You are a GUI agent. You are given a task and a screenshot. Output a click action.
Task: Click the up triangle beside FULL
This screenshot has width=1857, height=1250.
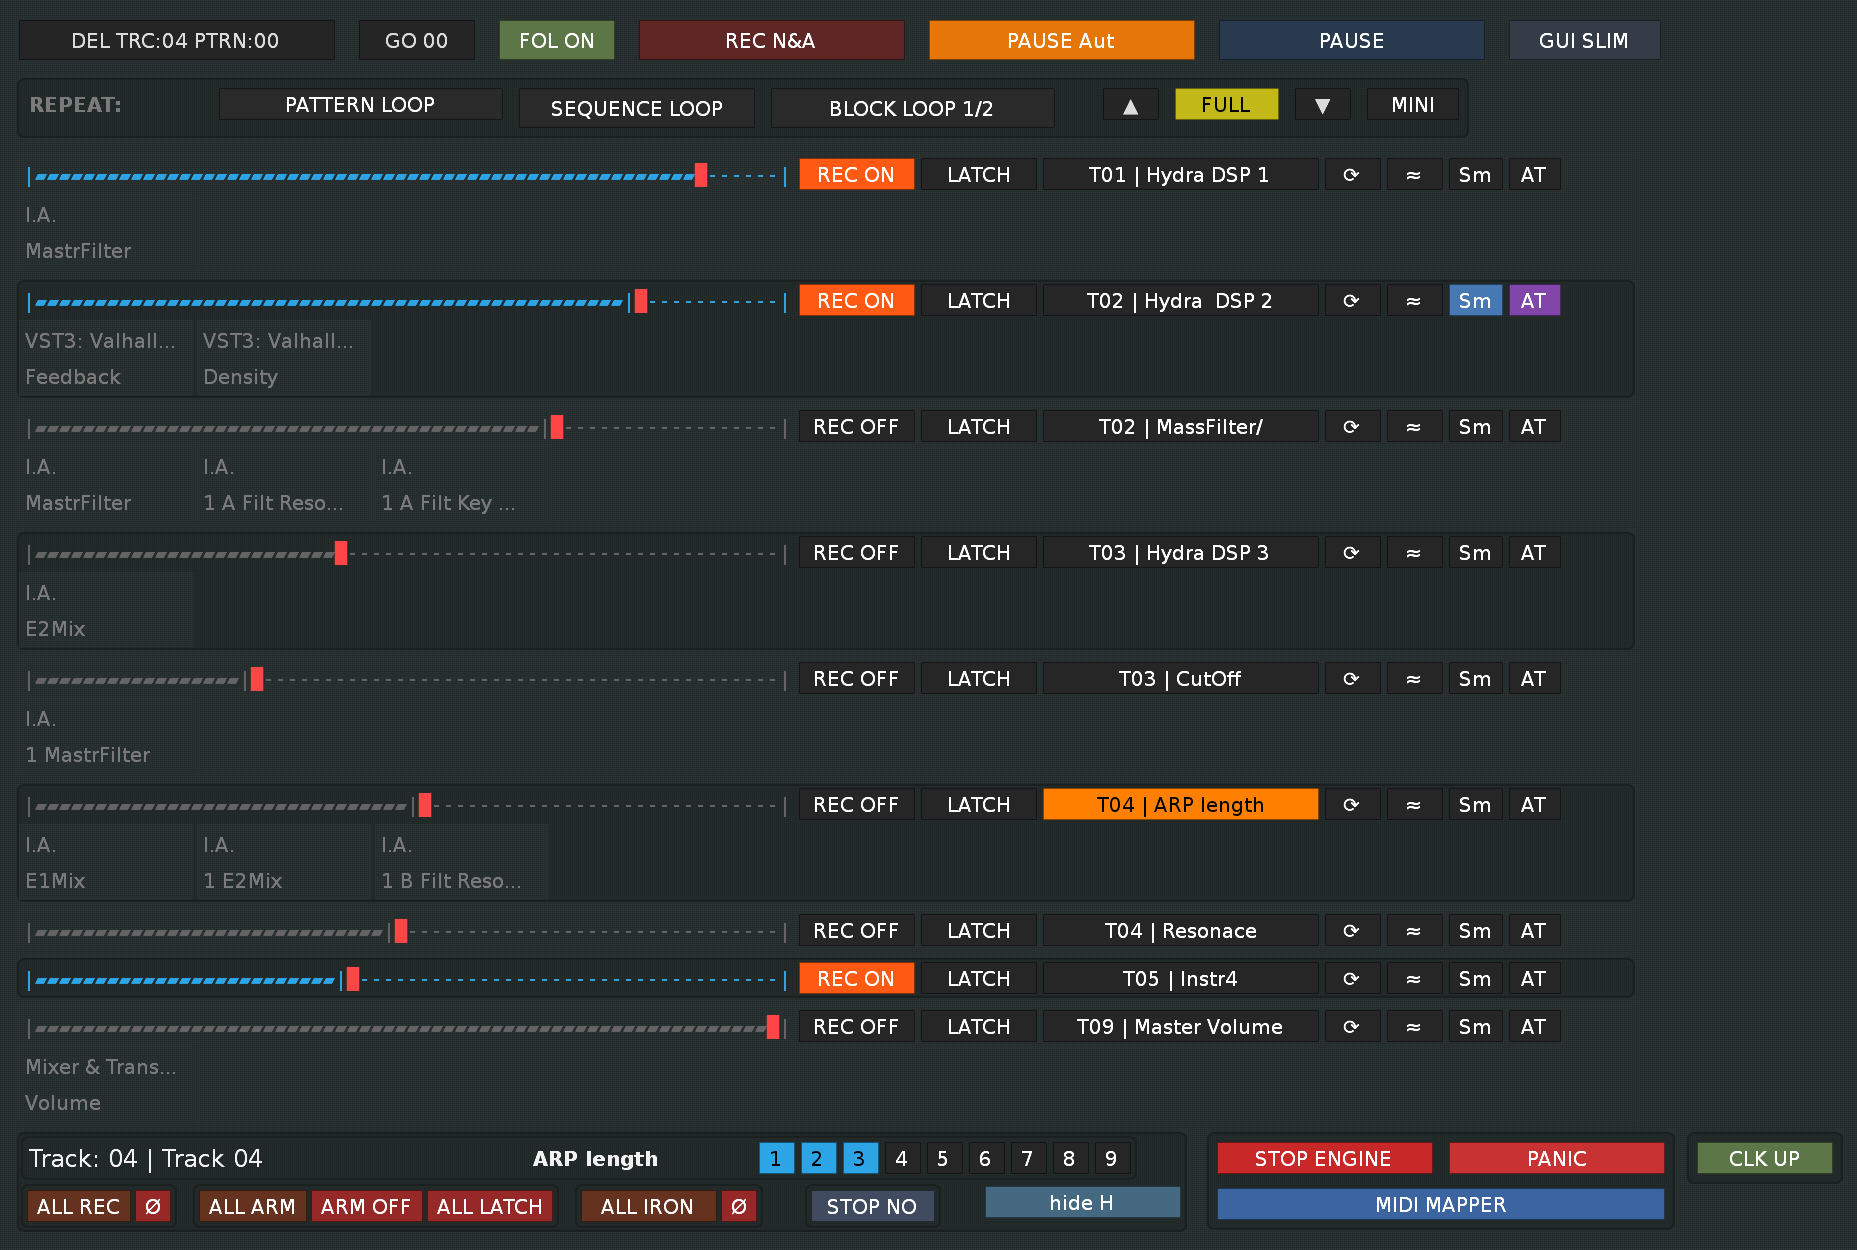[1131, 105]
